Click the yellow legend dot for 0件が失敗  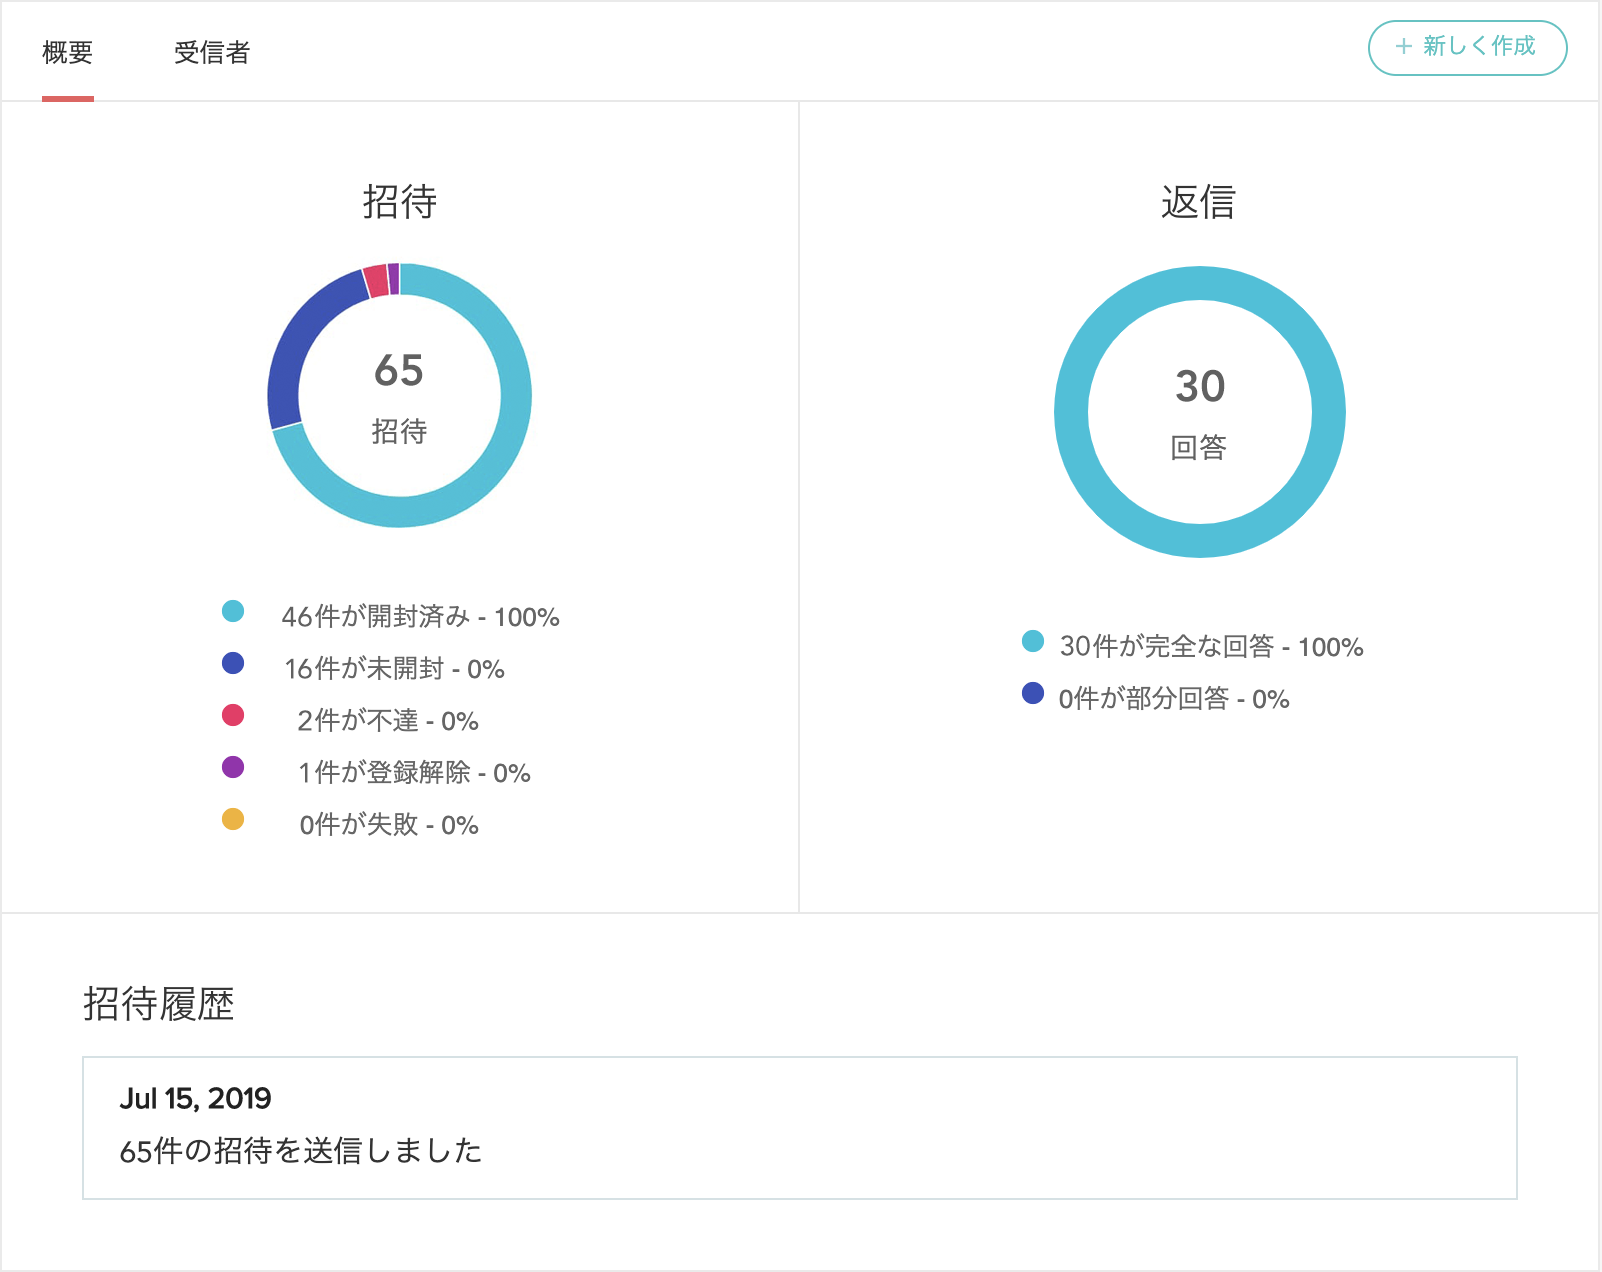[233, 819]
